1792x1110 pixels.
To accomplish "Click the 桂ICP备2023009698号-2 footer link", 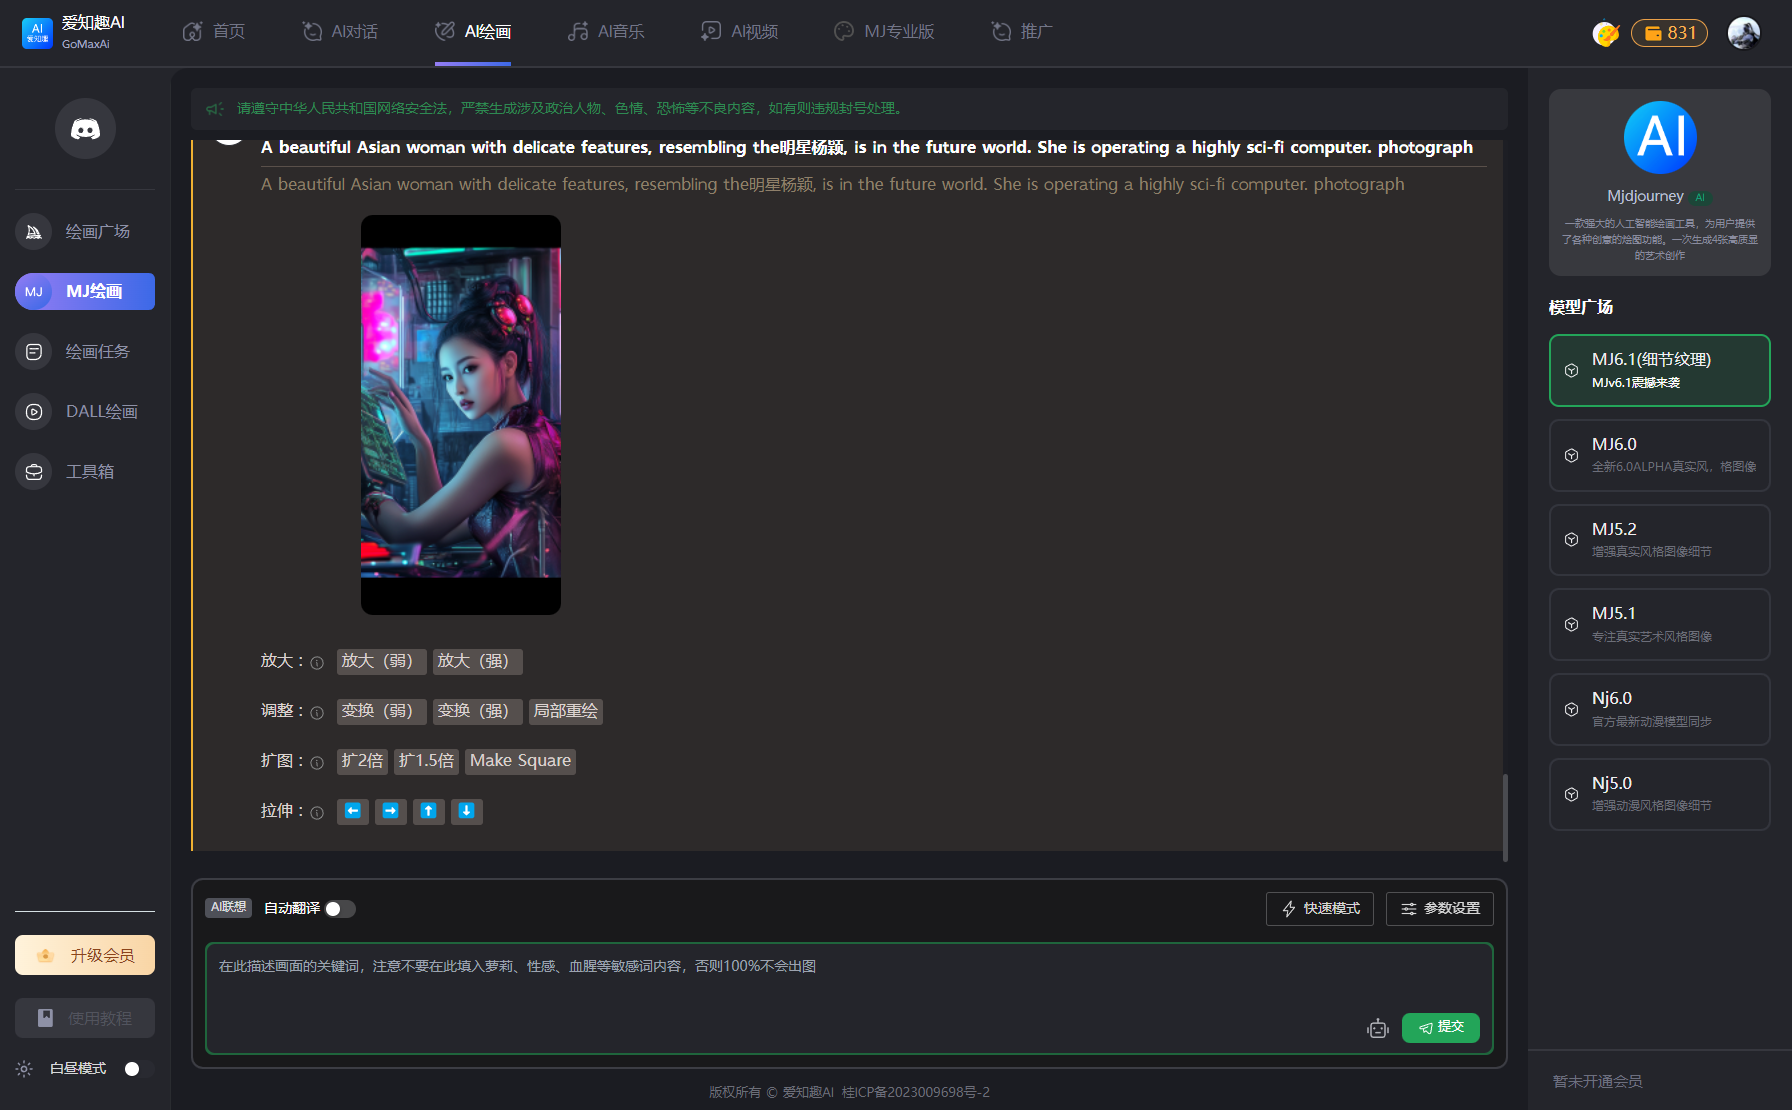I will tap(916, 1093).
